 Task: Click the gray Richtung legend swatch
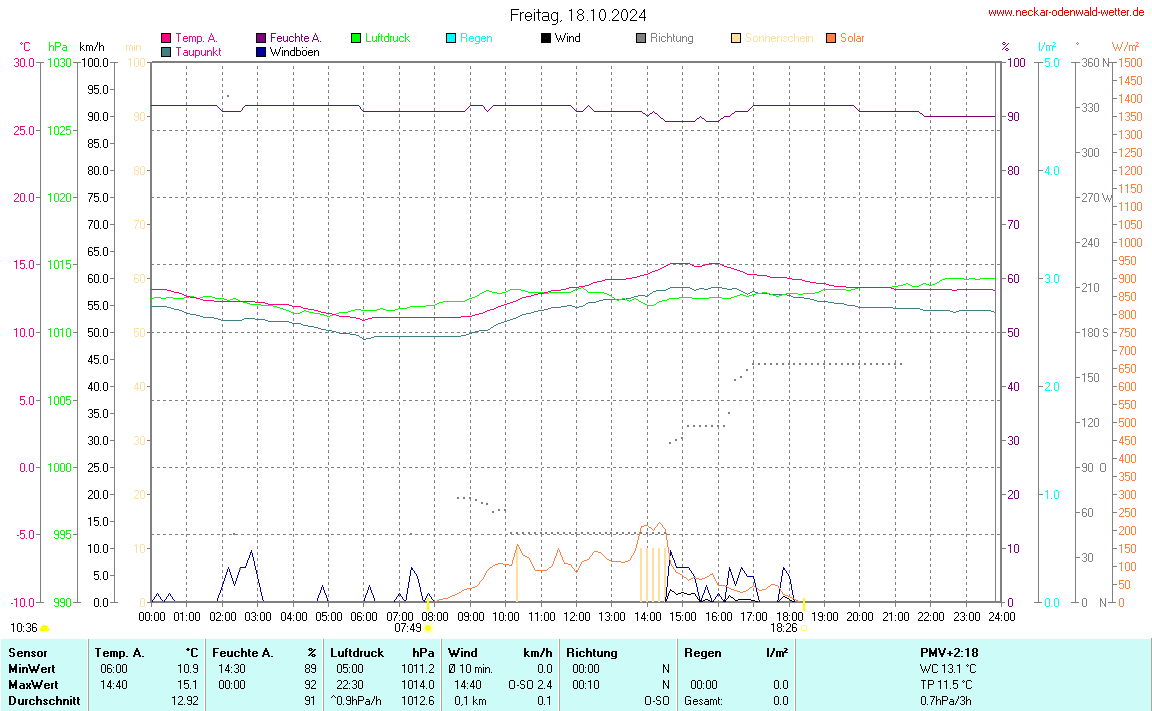coord(641,38)
